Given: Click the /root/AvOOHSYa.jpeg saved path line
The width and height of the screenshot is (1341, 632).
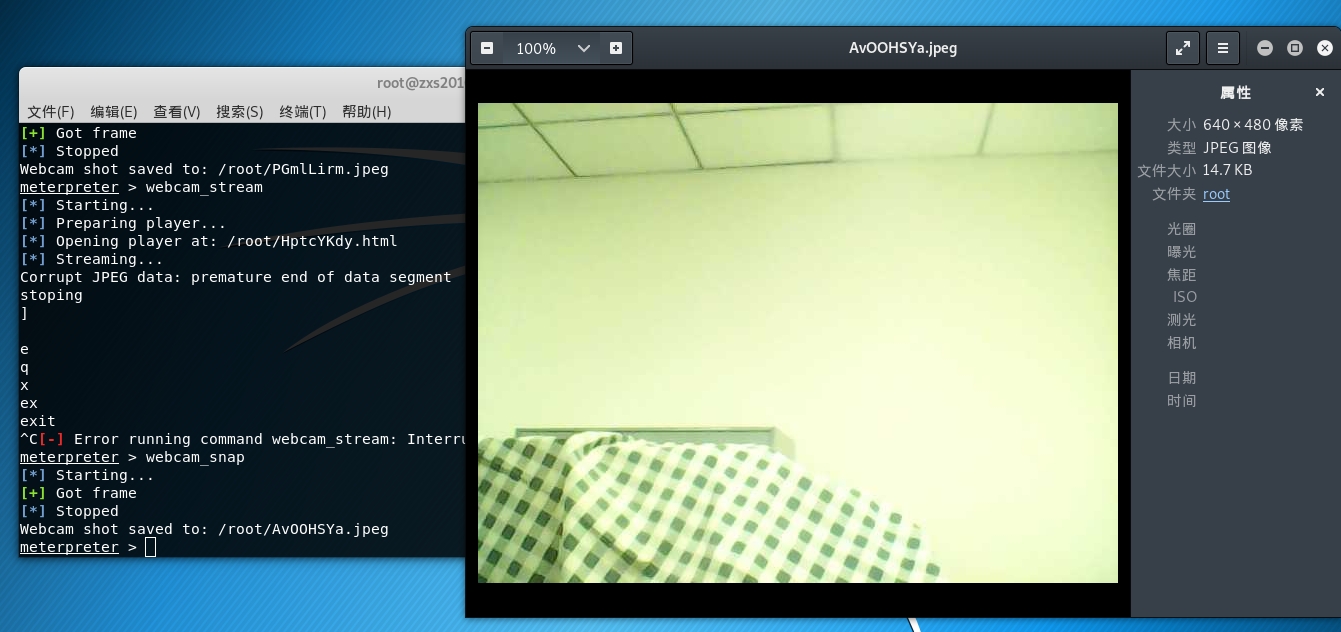Looking at the screenshot, I should click(x=204, y=529).
